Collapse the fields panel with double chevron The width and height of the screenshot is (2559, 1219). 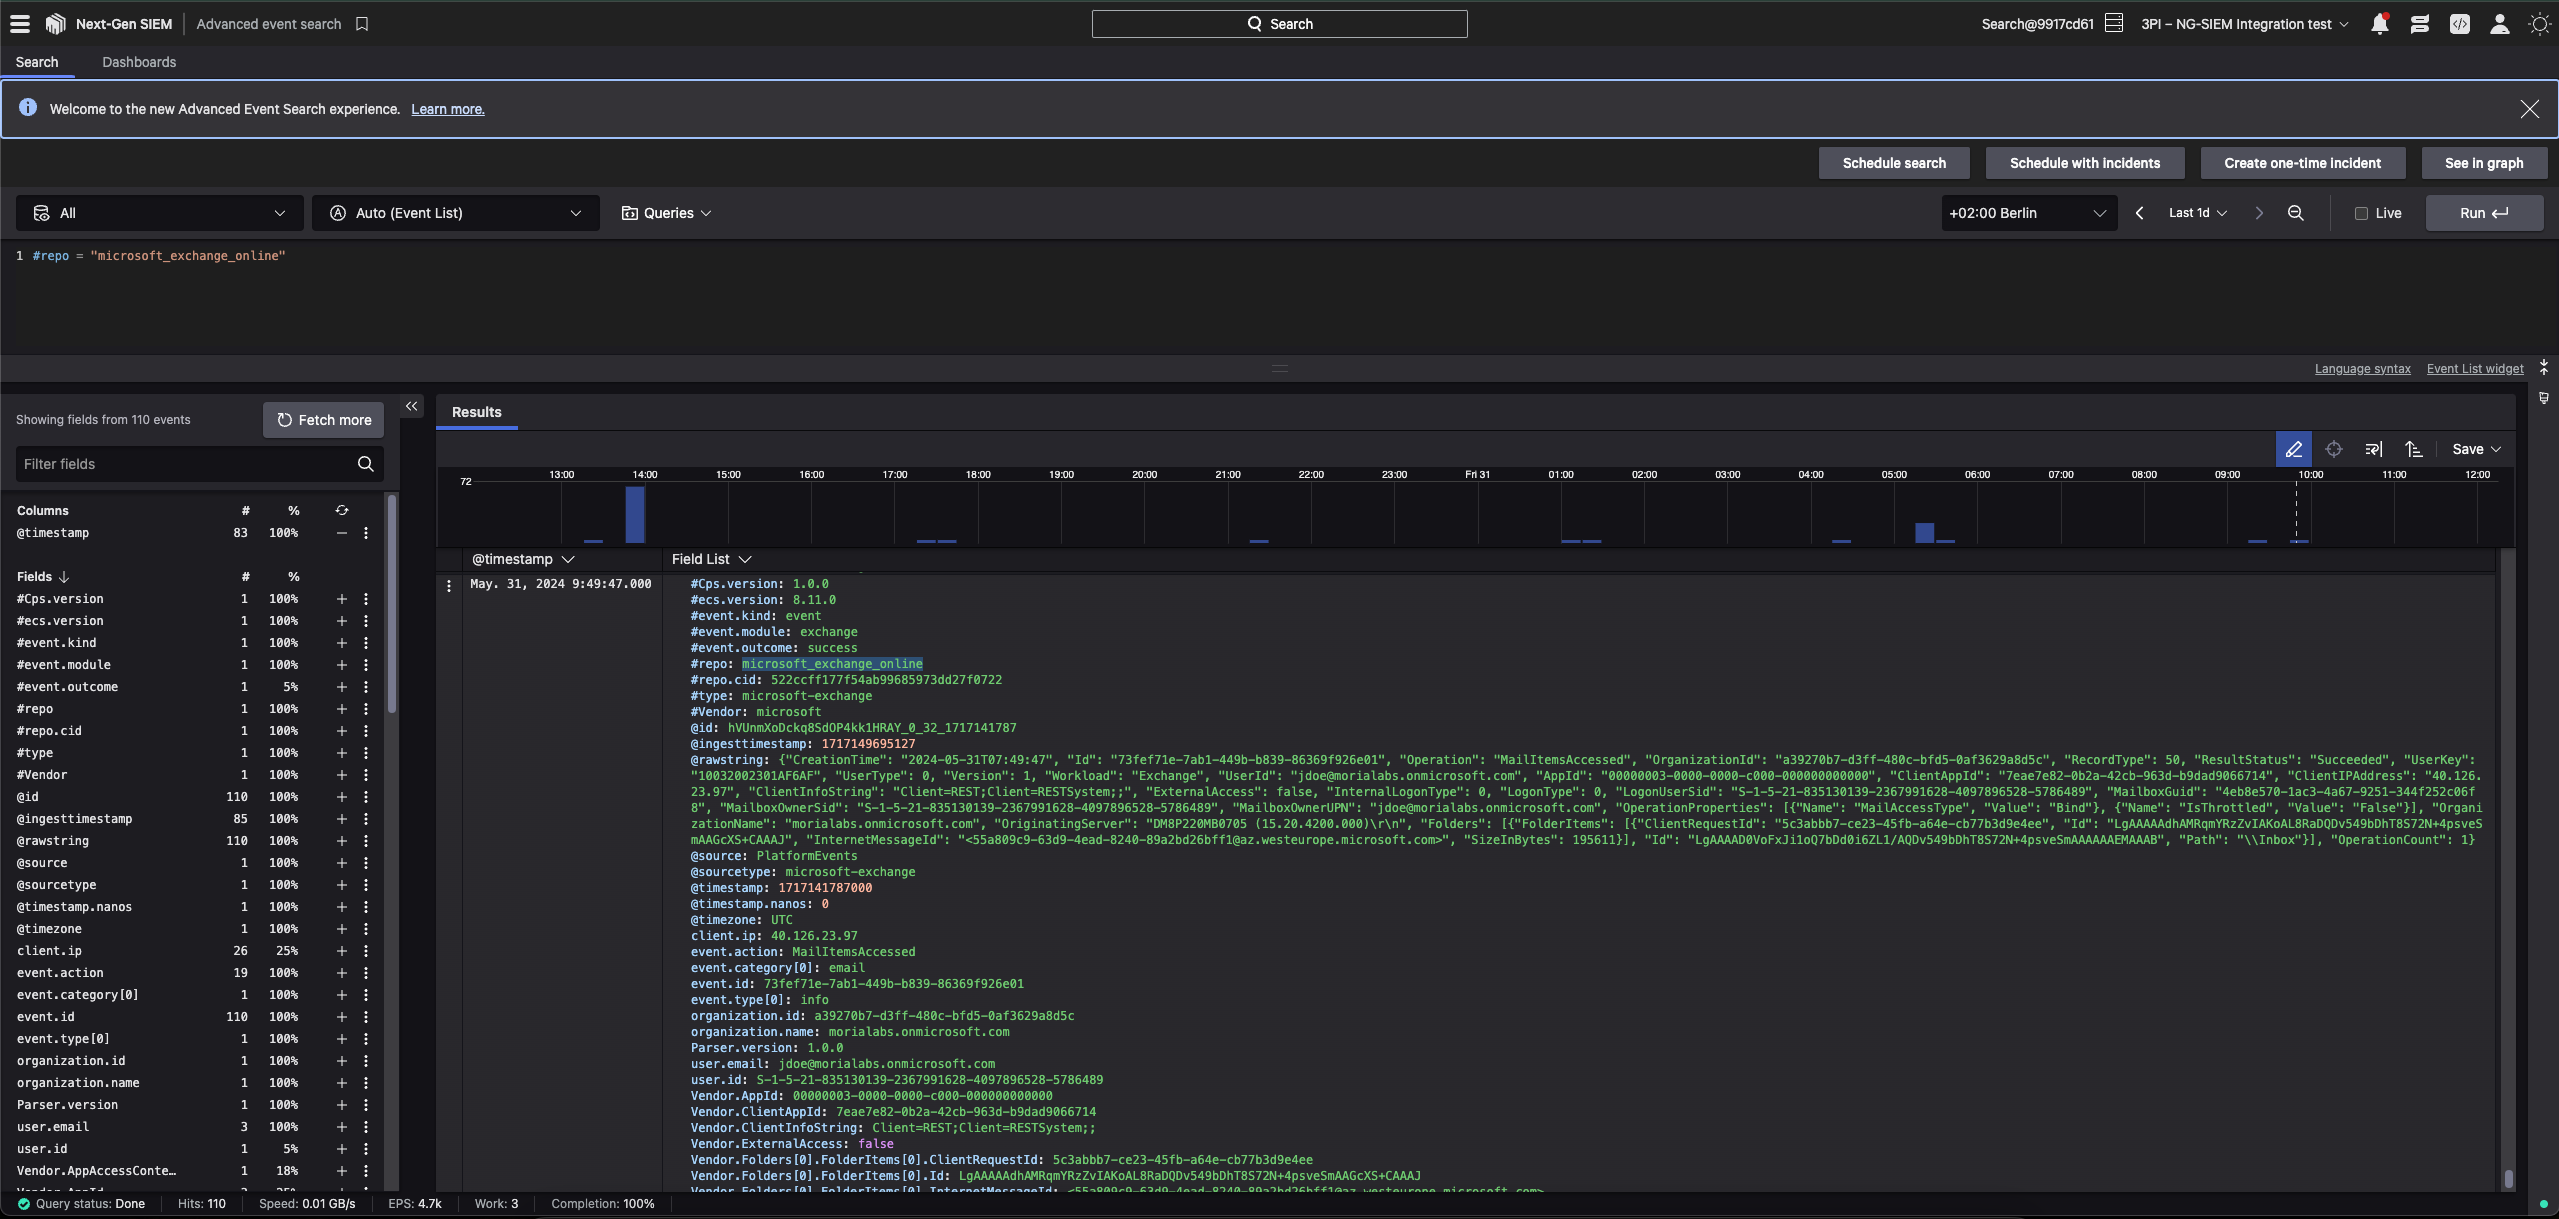pyautogui.click(x=411, y=406)
